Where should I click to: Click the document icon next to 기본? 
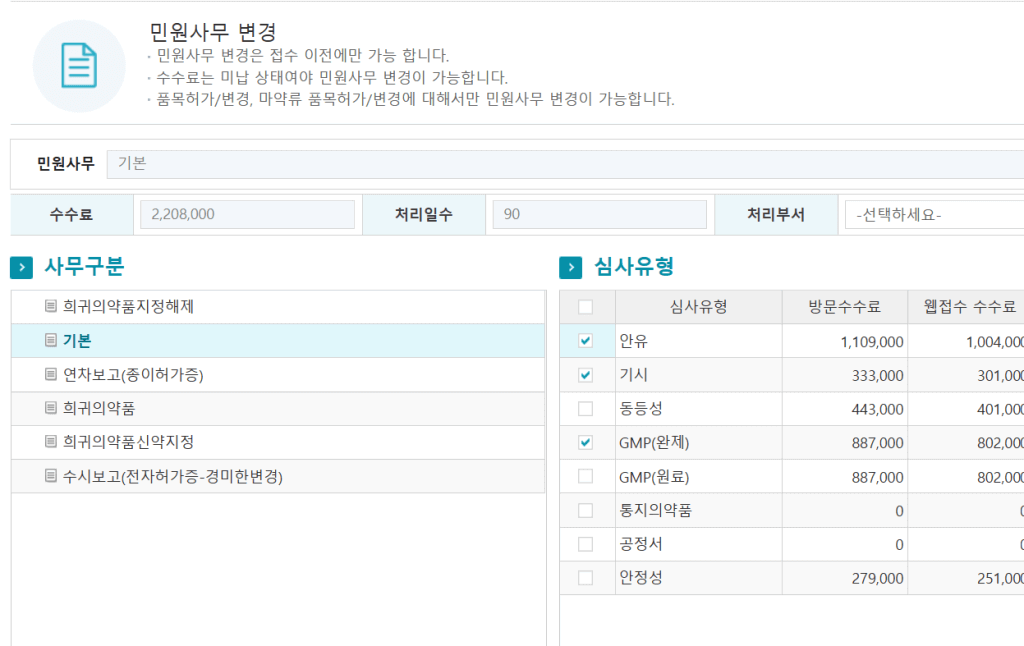51,341
